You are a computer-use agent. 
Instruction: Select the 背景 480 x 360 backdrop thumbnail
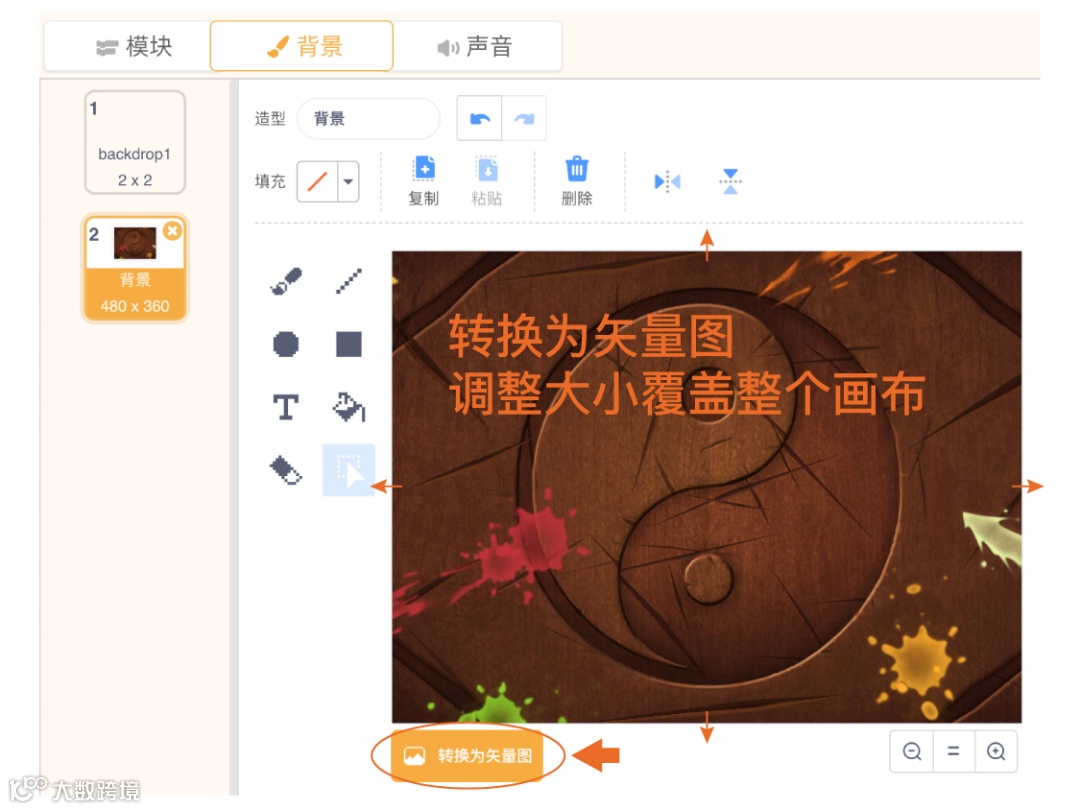click(135, 269)
